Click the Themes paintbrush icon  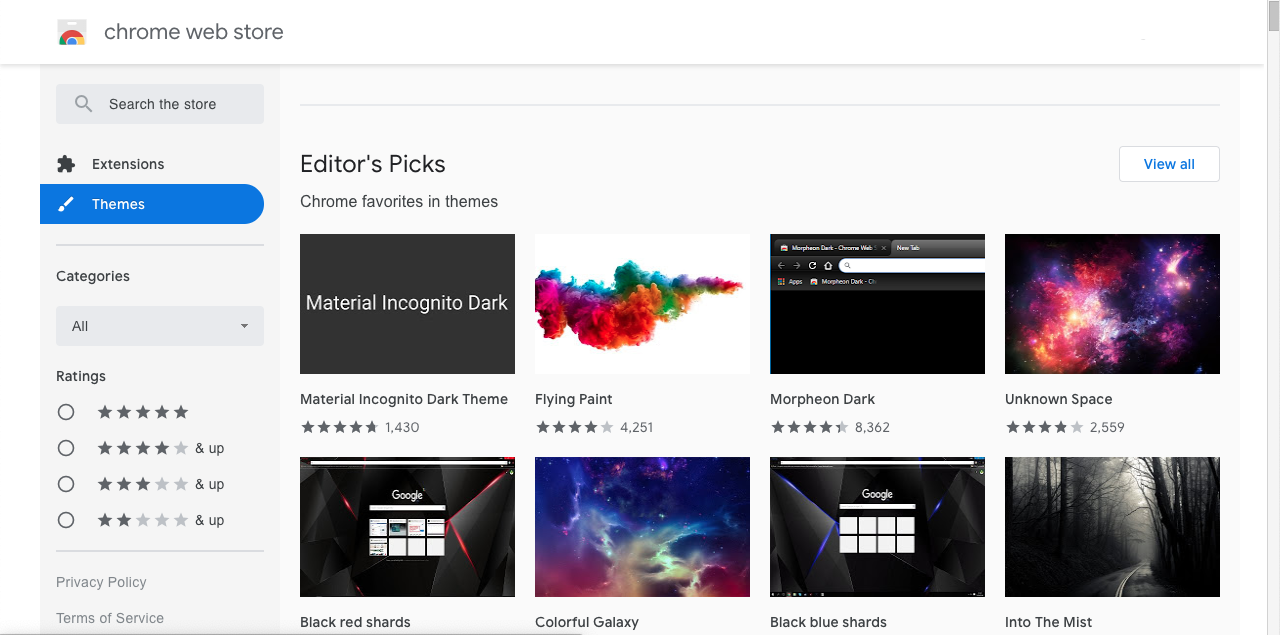(x=66, y=204)
